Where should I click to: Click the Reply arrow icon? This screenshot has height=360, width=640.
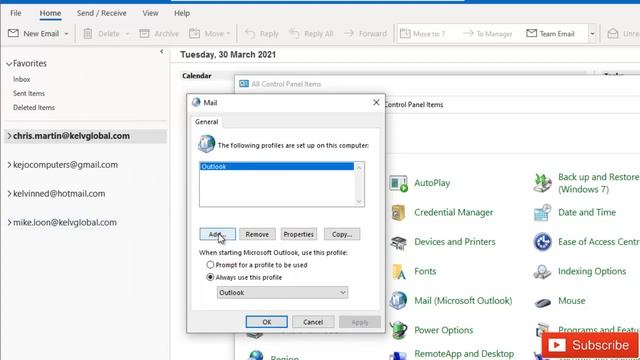[x=250, y=33]
